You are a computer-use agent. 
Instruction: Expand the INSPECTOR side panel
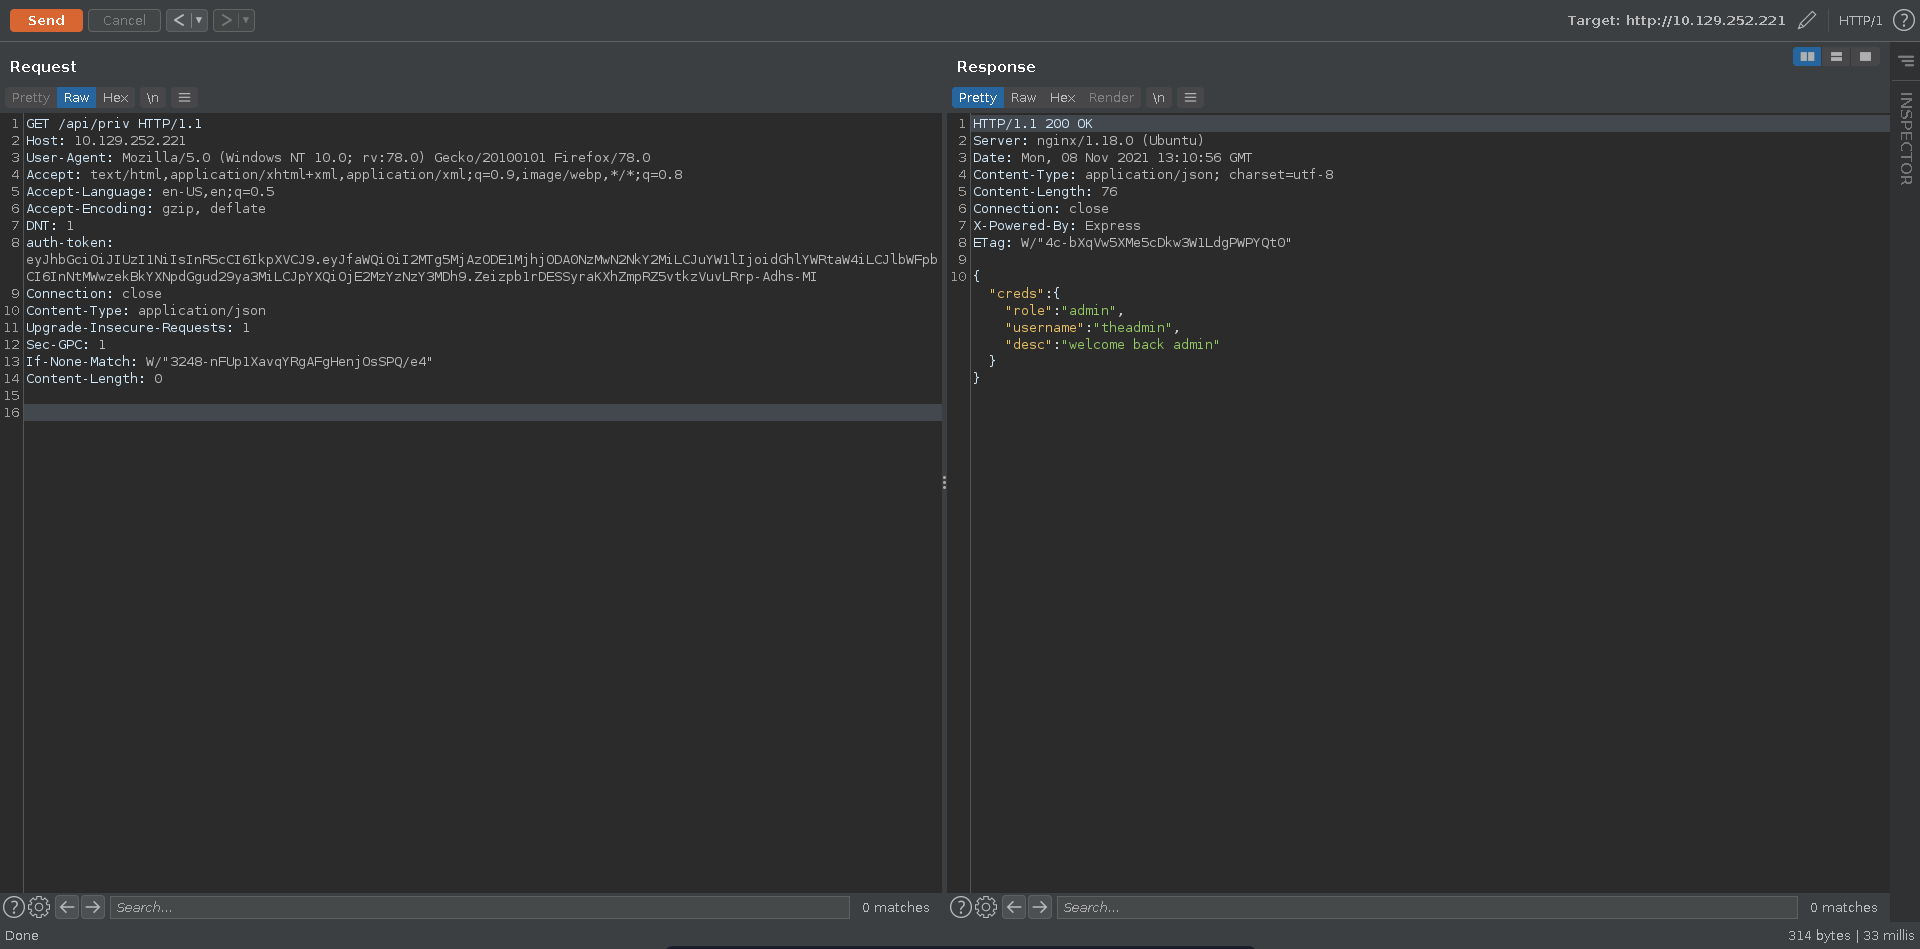point(1906,138)
